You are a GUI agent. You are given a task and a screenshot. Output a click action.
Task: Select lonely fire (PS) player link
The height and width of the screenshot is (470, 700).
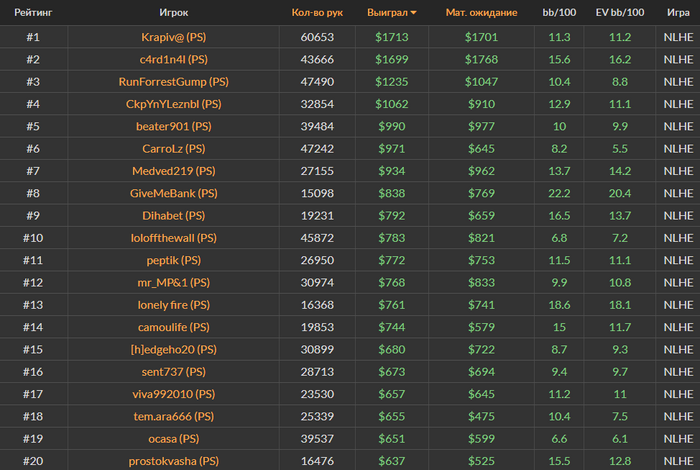[x=174, y=305]
